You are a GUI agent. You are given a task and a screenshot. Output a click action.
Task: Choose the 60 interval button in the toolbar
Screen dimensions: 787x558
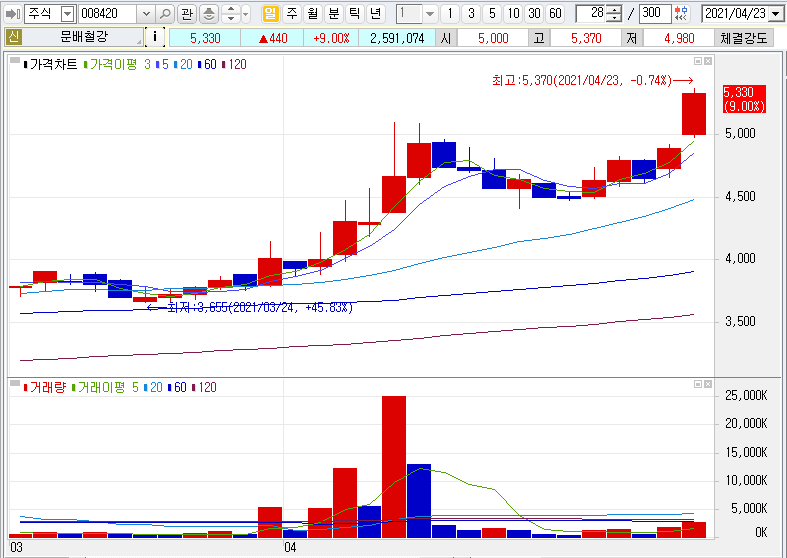[555, 14]
